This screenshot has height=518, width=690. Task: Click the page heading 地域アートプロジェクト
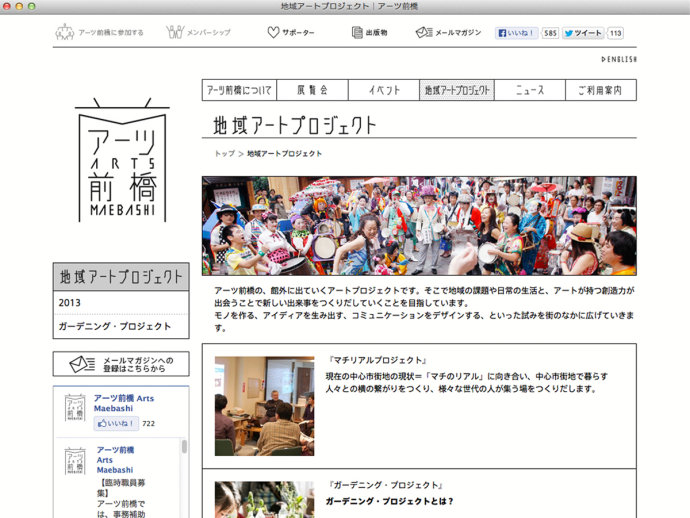pos(295,125)
